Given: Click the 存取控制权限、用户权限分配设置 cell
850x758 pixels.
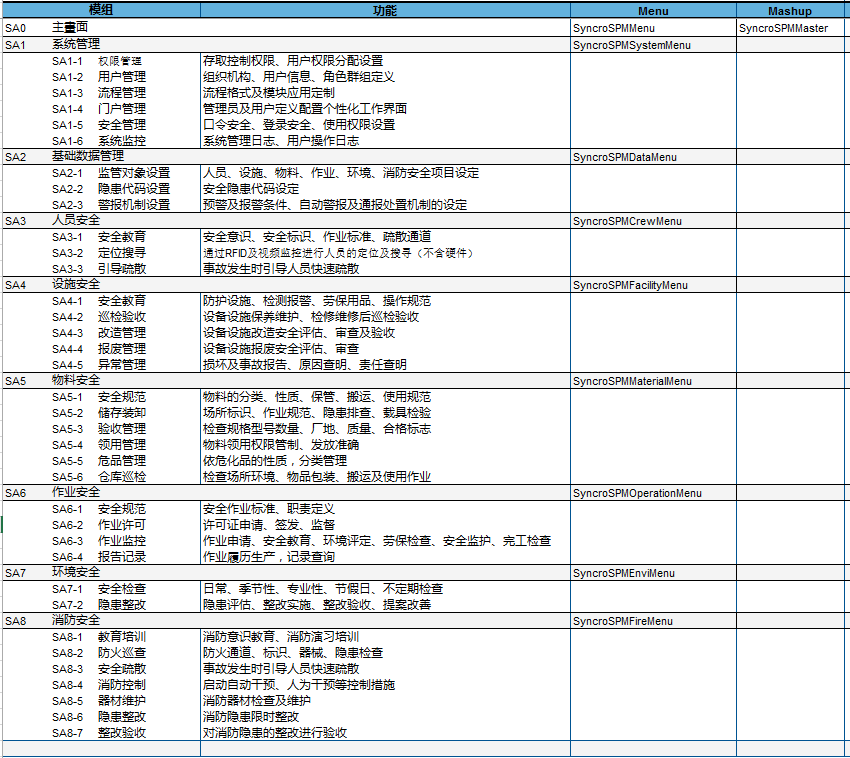Looking at the screenshot, I should (x=385, y=61).
